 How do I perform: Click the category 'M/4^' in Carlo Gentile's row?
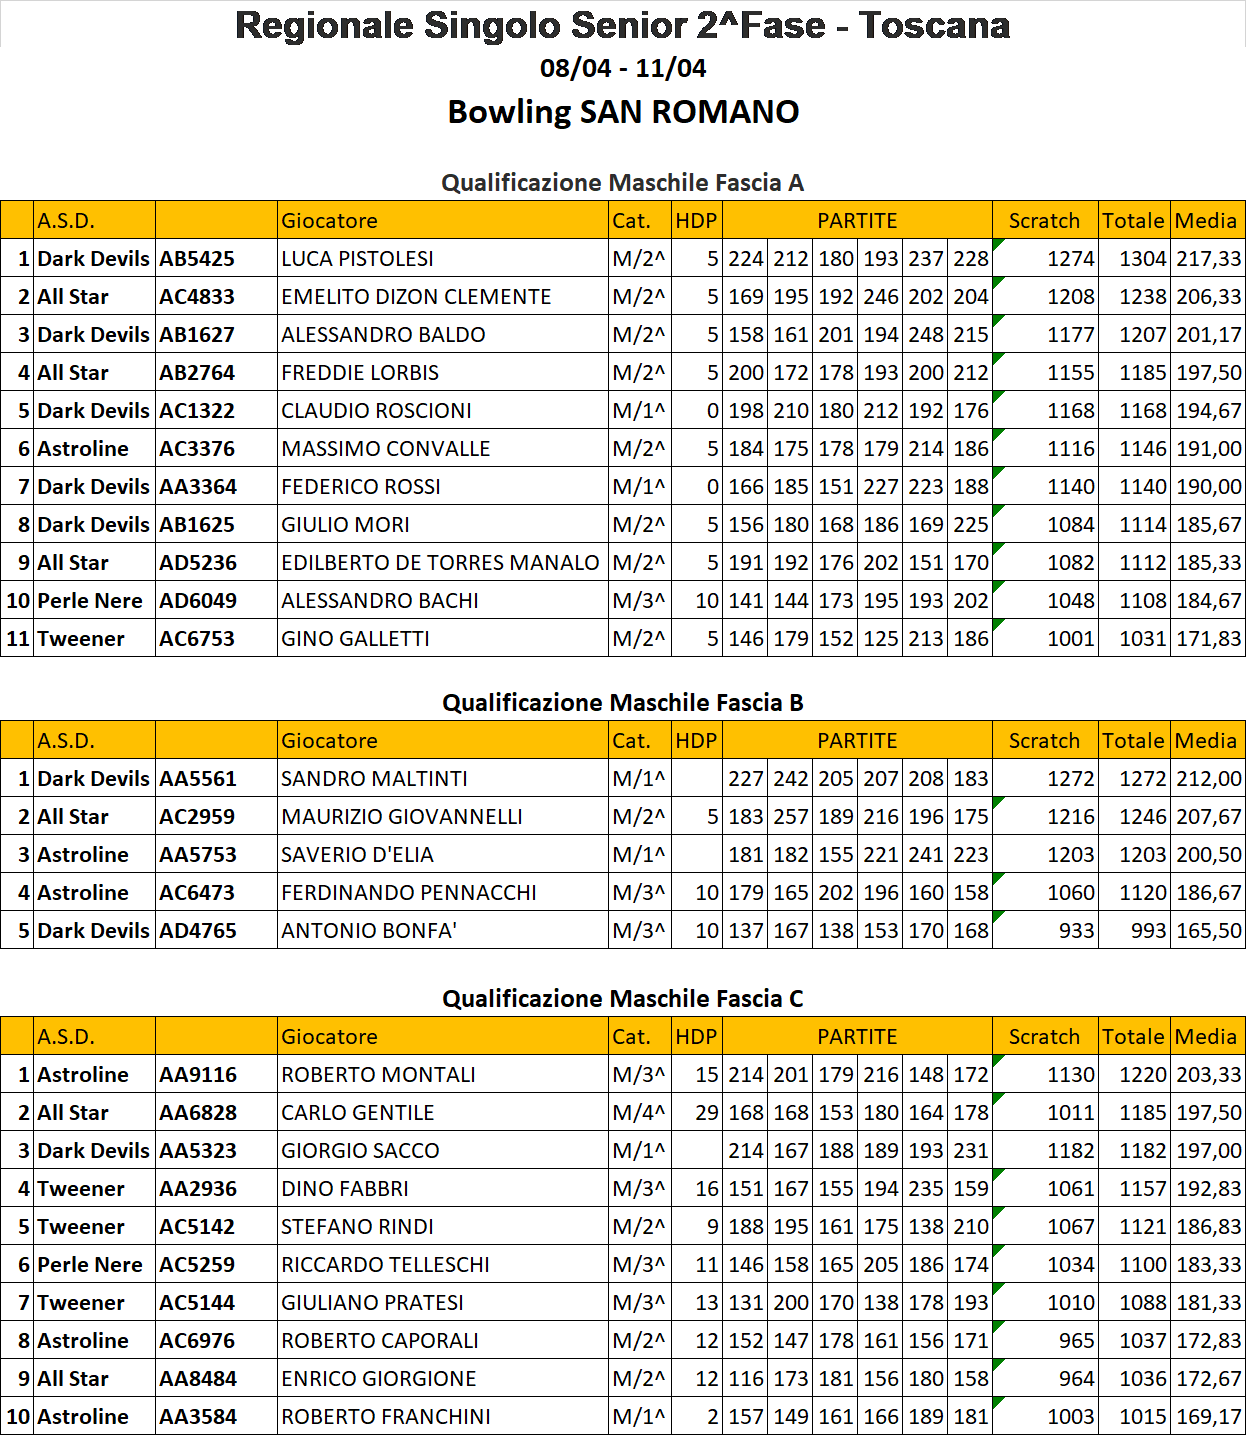639,1113
